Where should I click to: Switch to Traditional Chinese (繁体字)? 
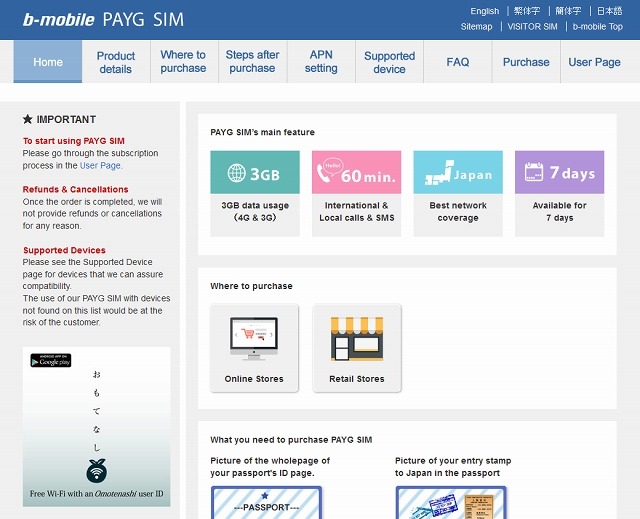(527, 11)
